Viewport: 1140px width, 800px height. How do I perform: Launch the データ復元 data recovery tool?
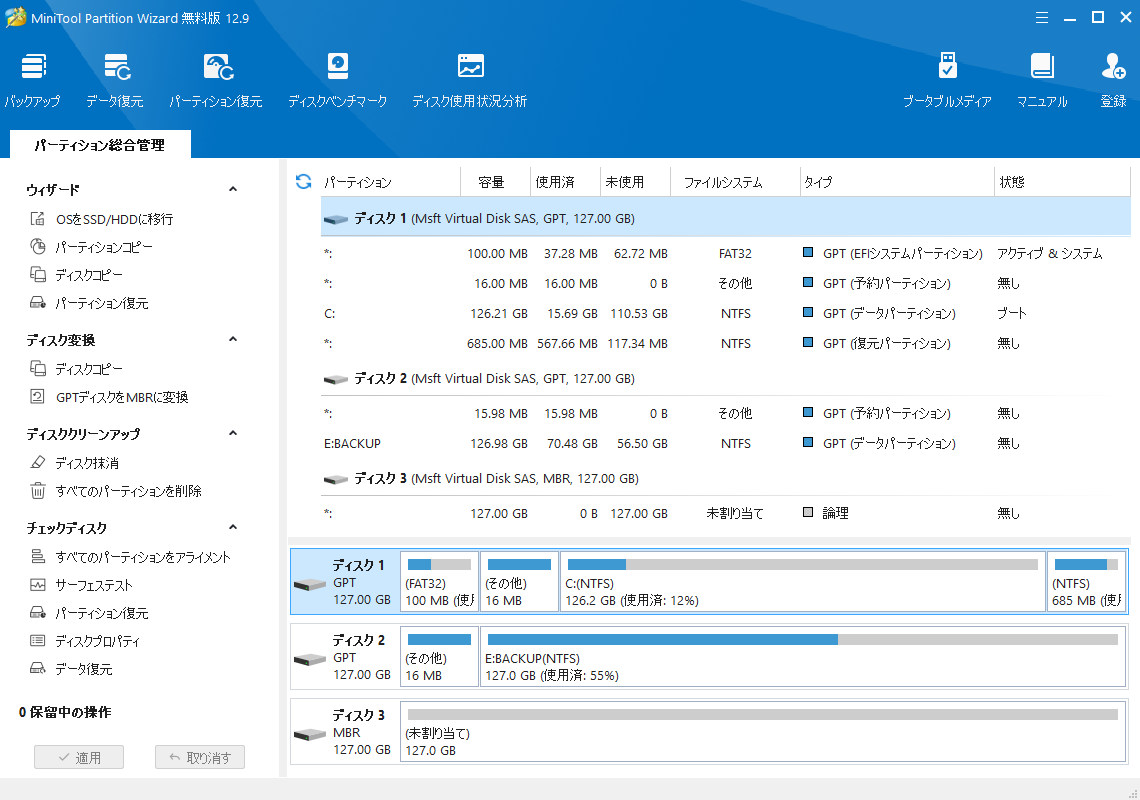coord(115,80)
